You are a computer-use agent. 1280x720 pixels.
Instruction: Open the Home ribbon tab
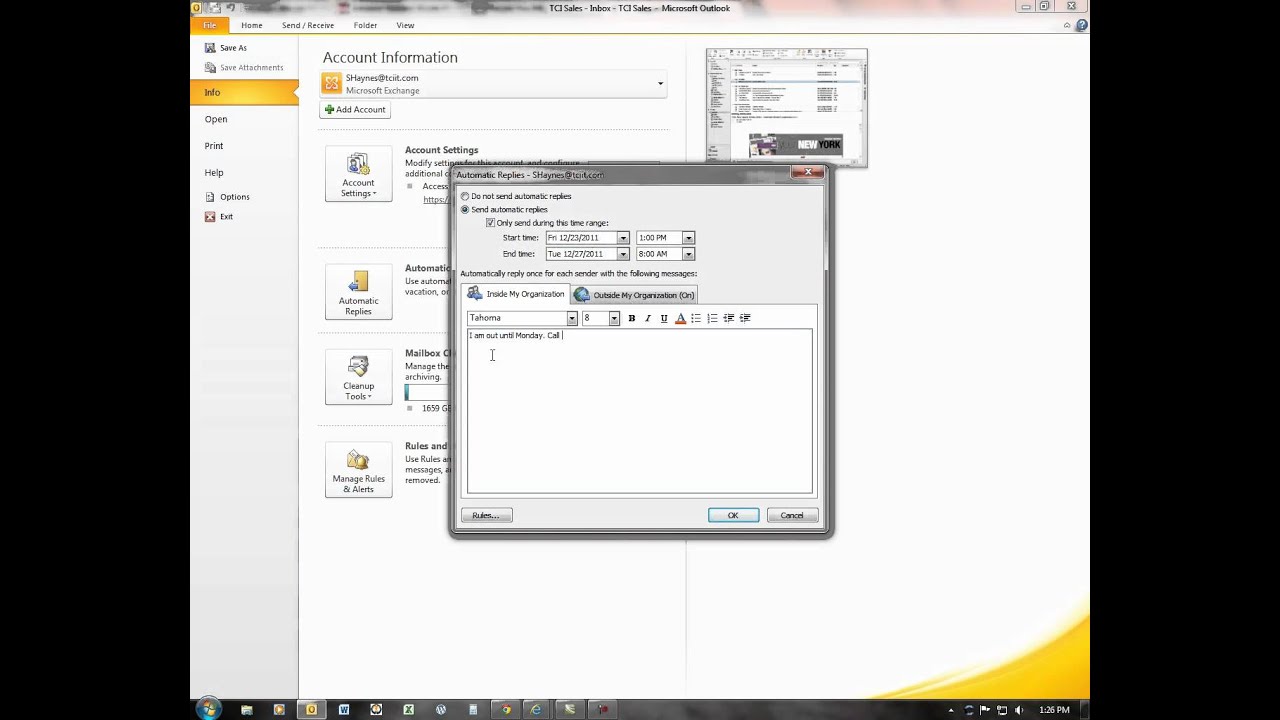251,25
